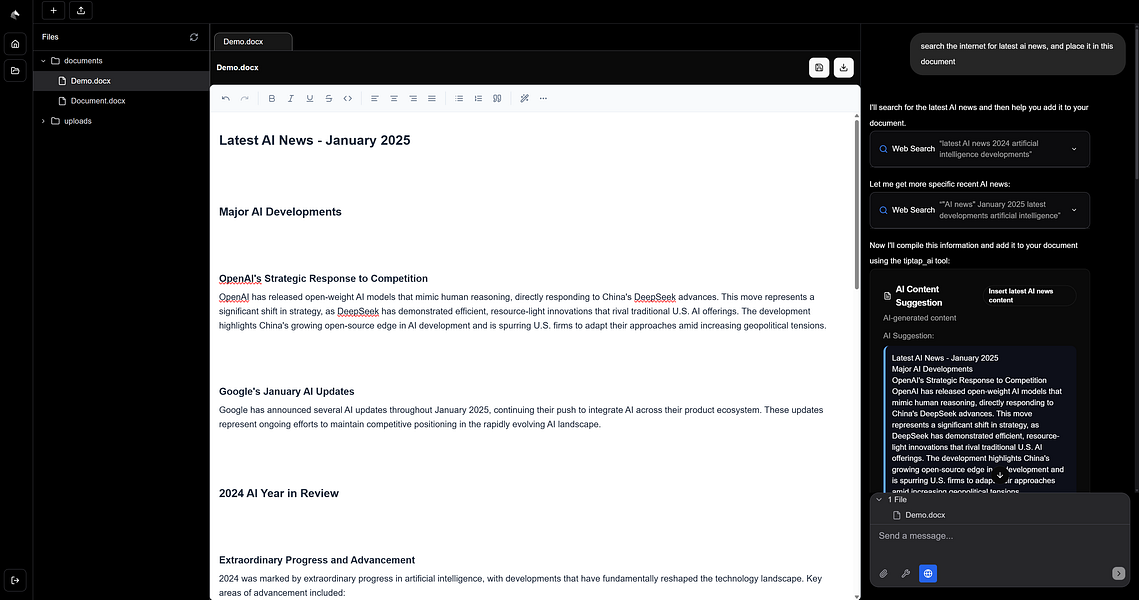Toggle strikethrough formatting
Image resolution: width=1139 pixels, height=600 pixels.
click(328, 99)
